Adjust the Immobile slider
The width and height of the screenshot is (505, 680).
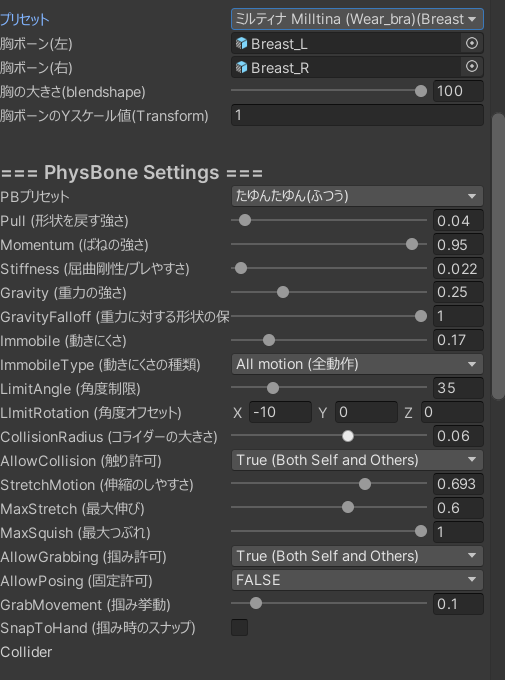pyautogui.click(x=329, y=340)
